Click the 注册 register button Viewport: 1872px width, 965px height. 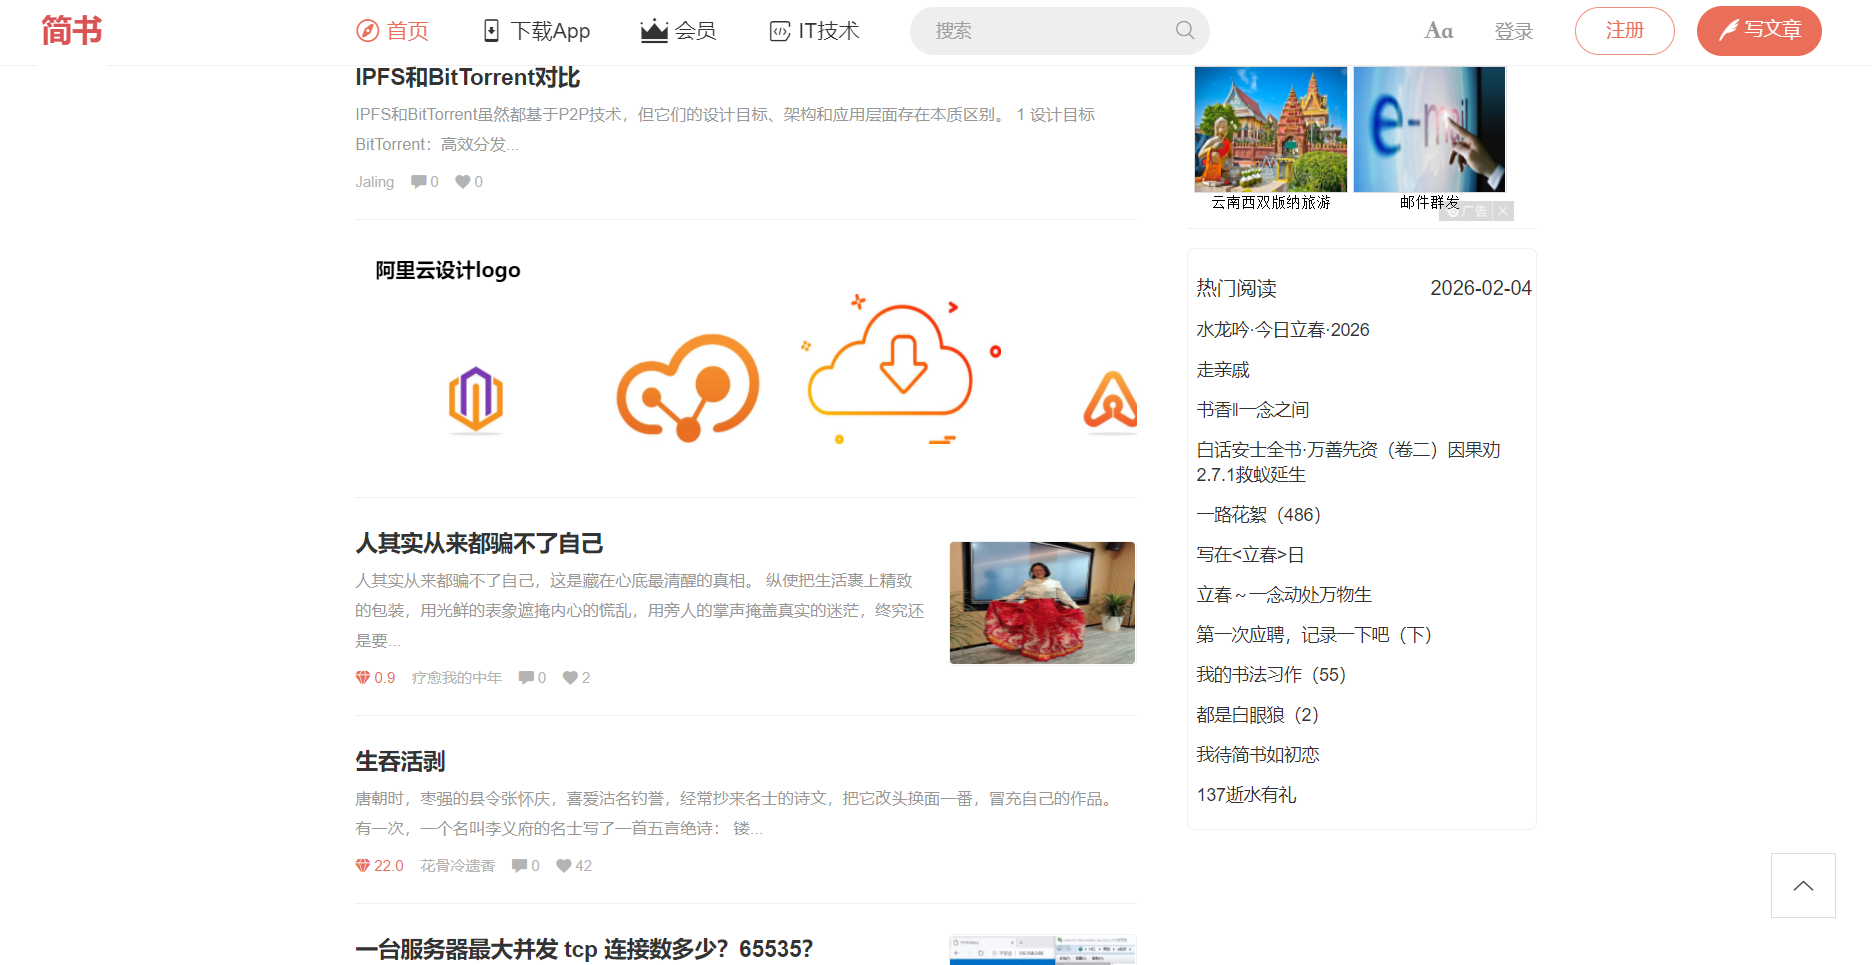pos(1624,31)
